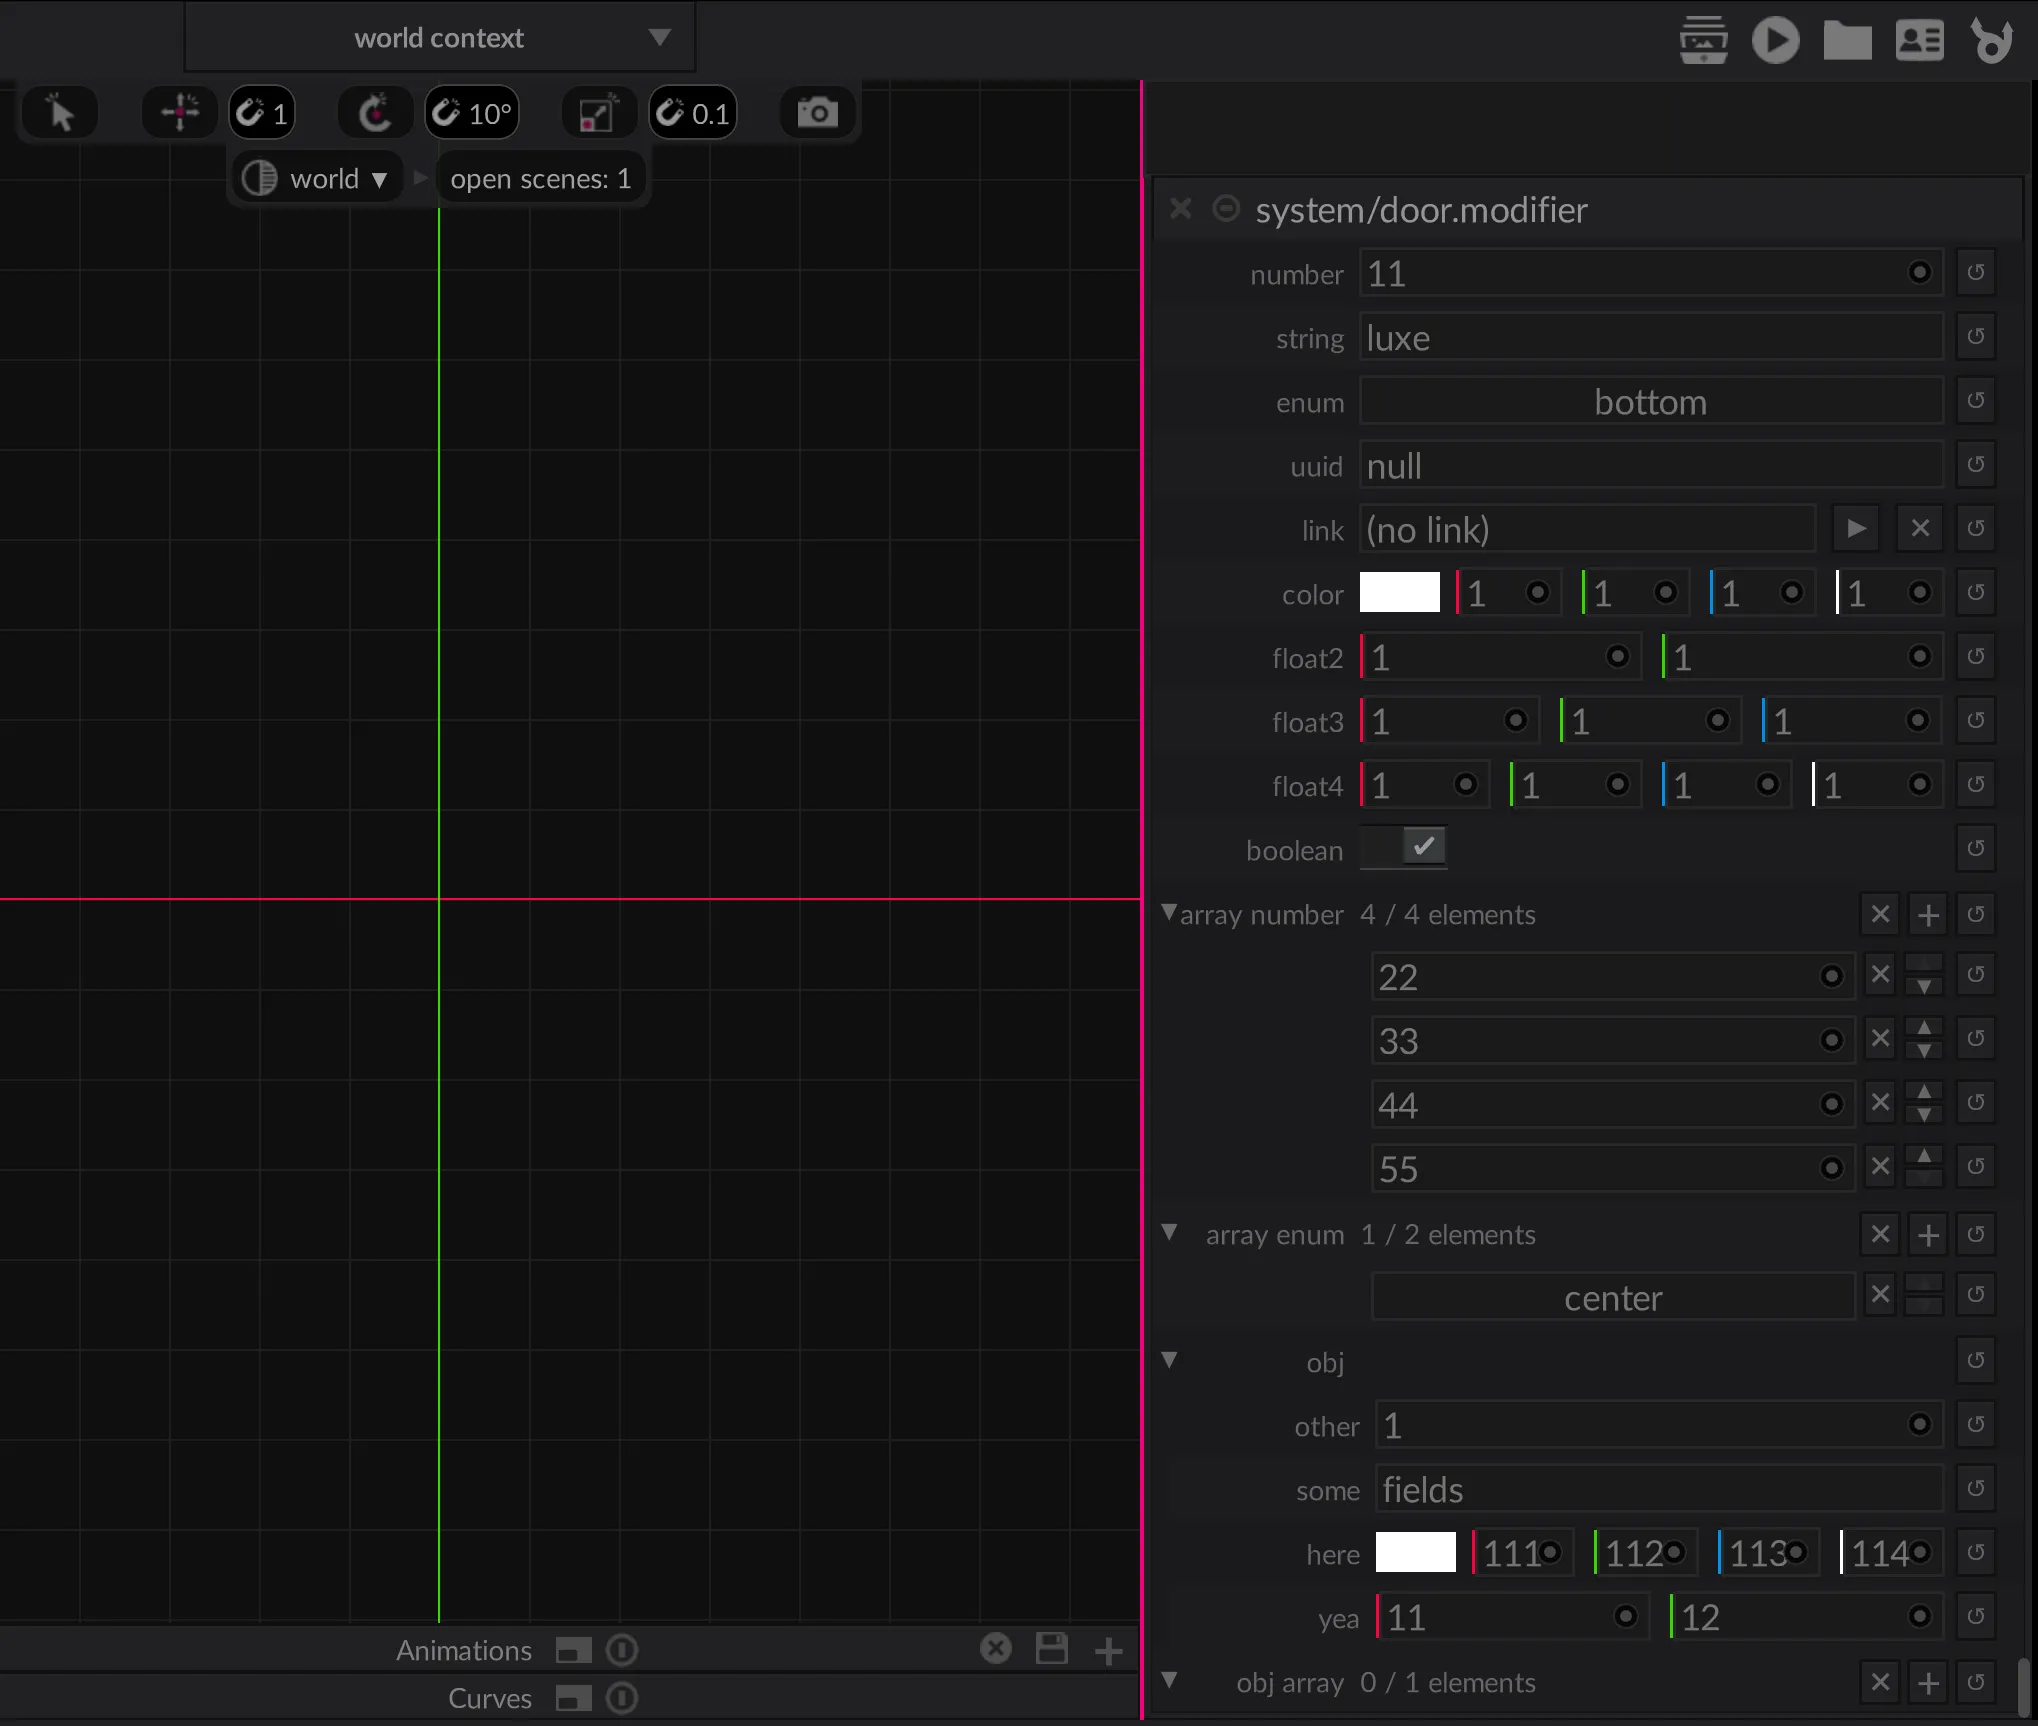Click the camera screenshot icon

[x=817, y=113]
